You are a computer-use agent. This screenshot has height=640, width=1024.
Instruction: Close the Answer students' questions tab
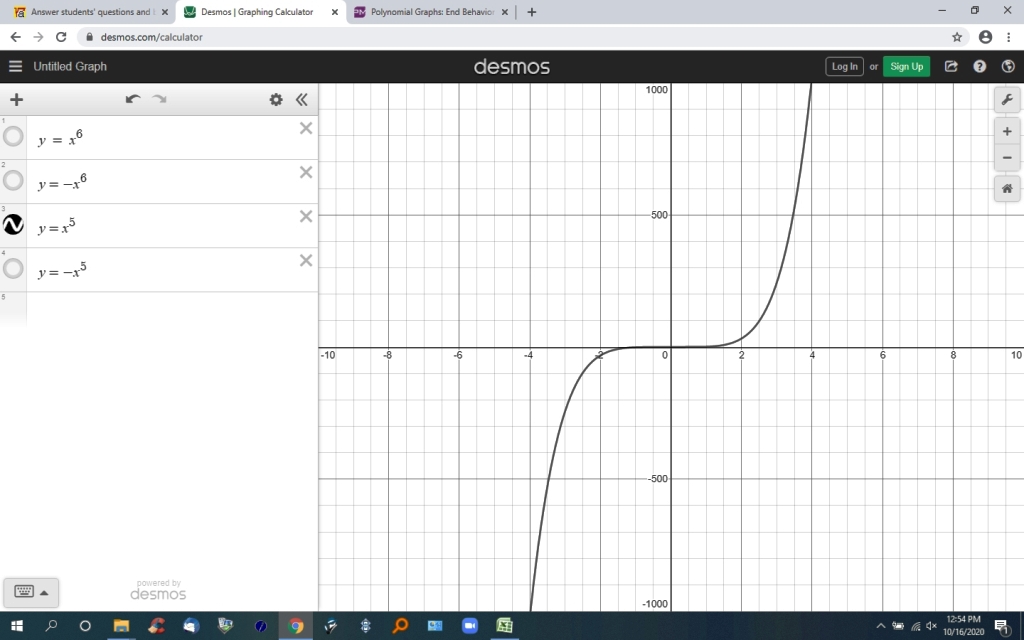click(x=165, y=12)
